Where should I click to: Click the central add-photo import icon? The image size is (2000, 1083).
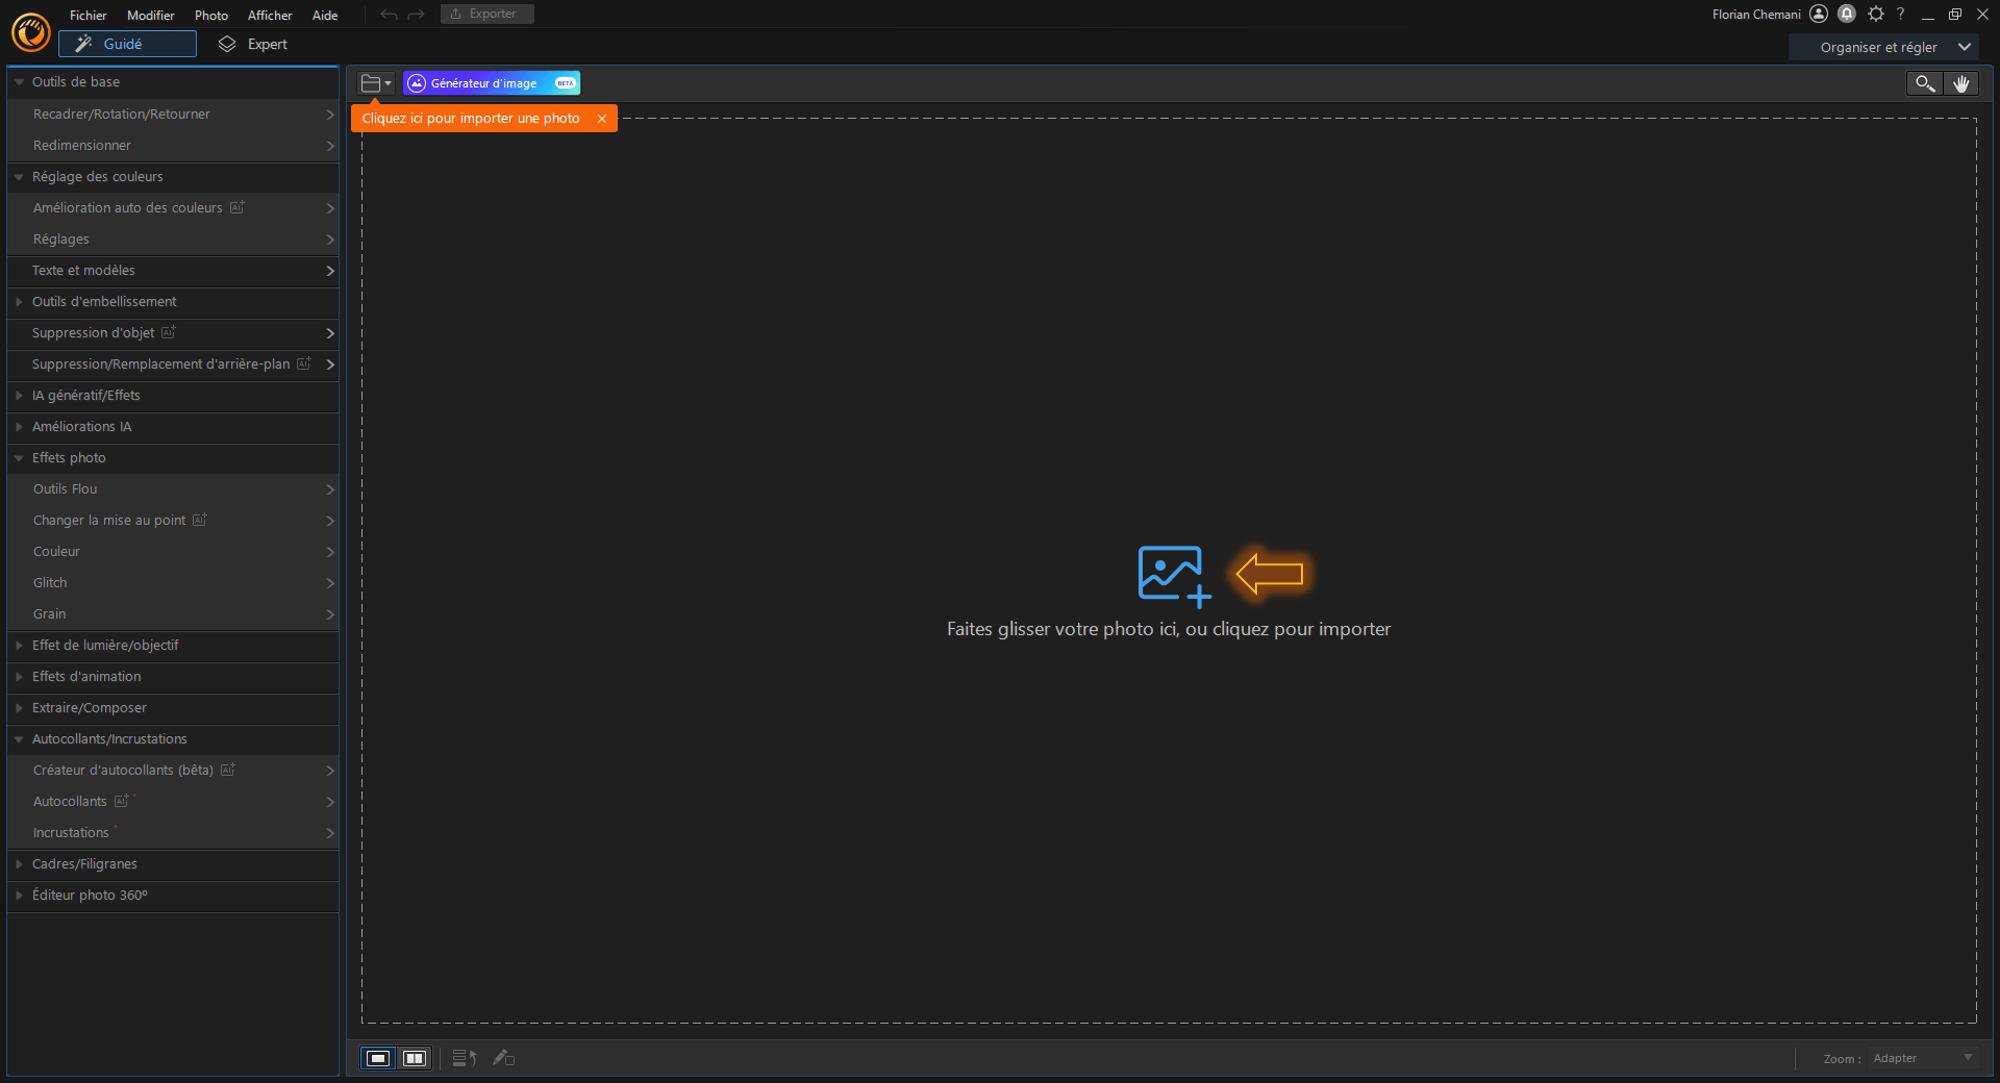(x=1173, y=575)
